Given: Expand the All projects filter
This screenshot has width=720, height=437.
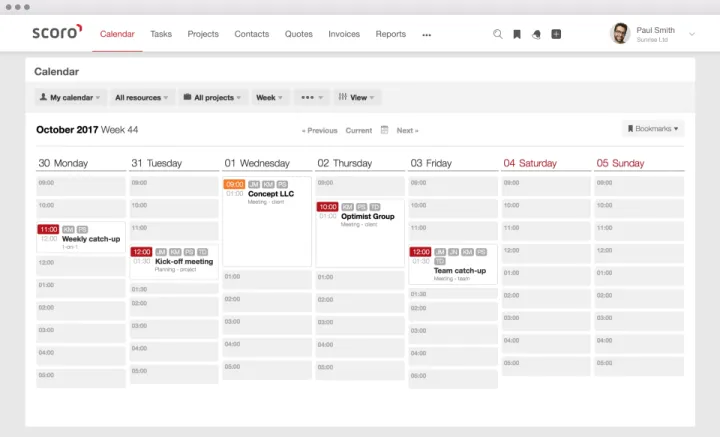Looking at the screenshot, I should [x=213, y=98].
